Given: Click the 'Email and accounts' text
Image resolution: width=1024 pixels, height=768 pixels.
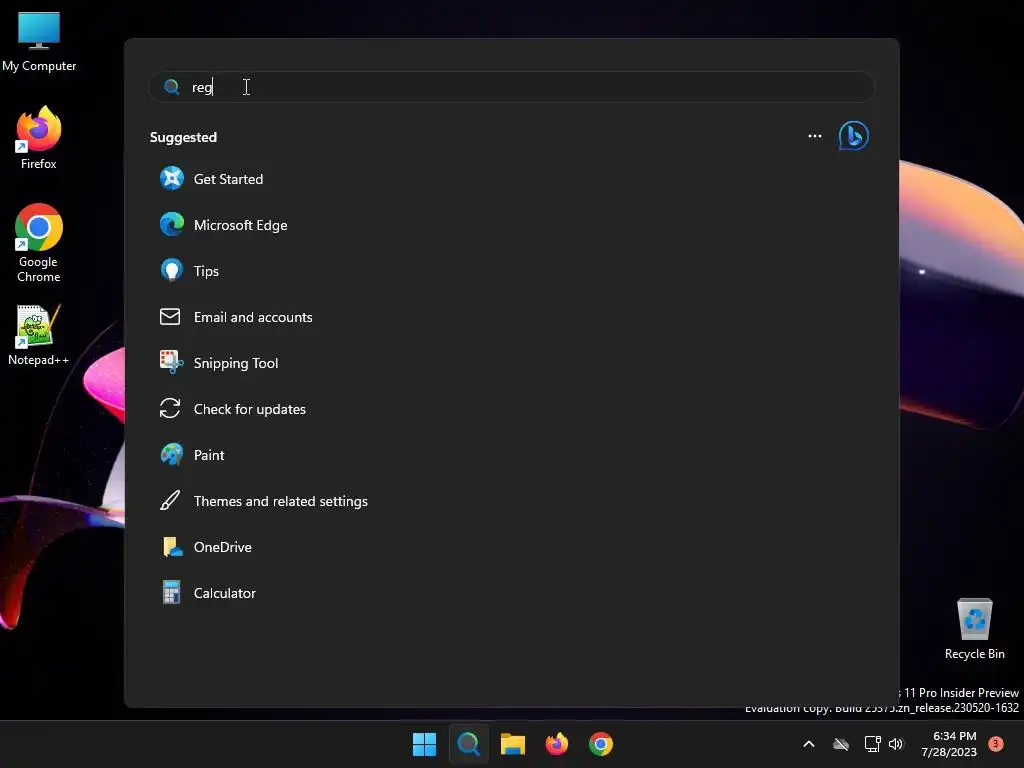Looking at the screenshot, I should [253, 317].
